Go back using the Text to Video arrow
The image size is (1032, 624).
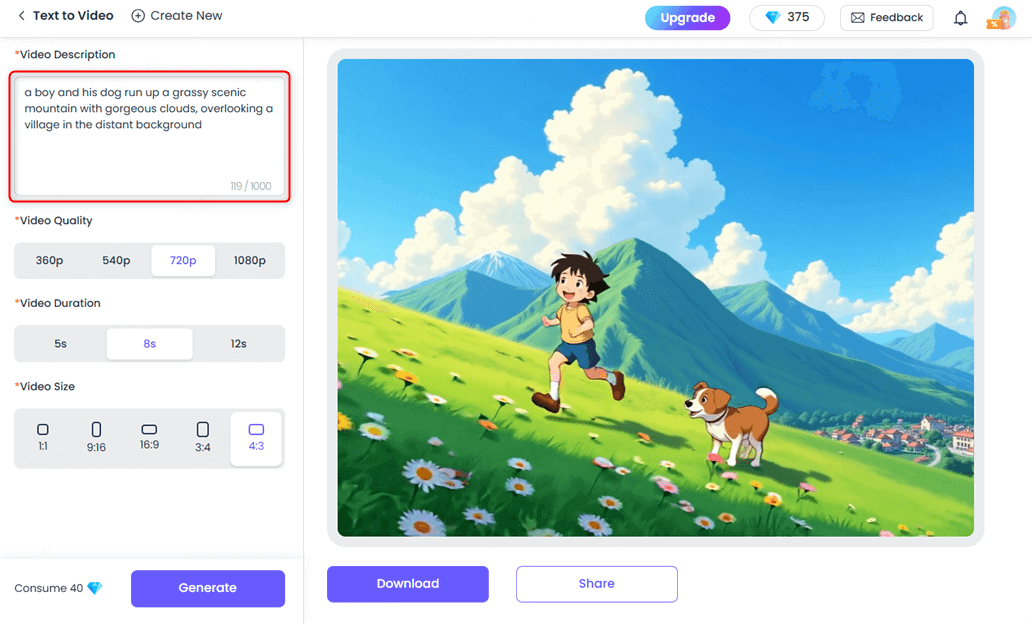[22, 15]
